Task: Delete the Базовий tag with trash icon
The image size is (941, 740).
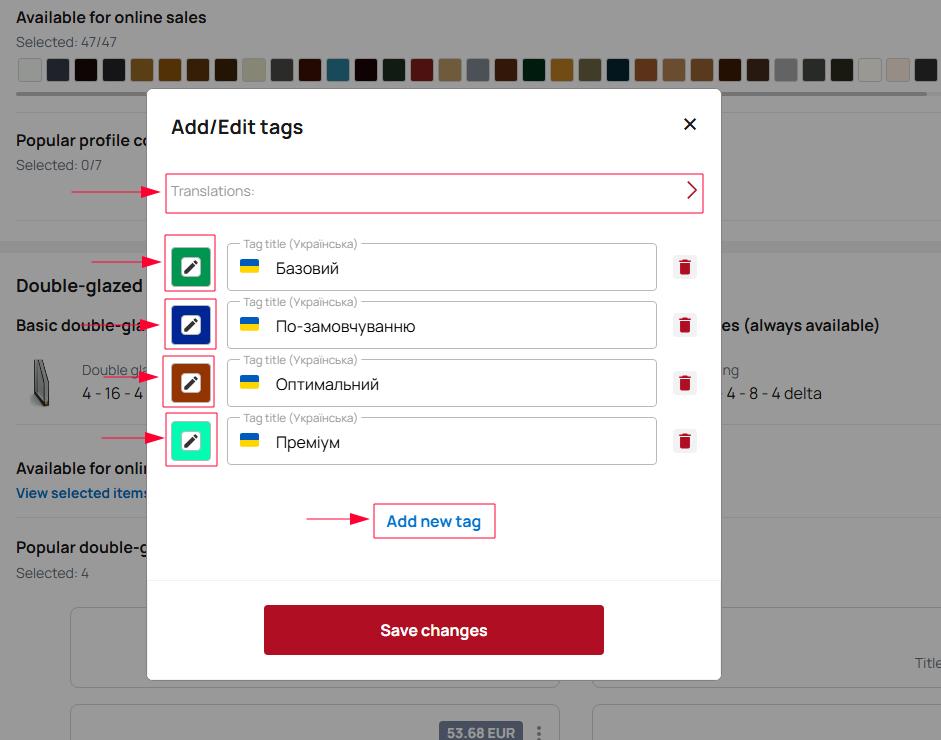Action: point(685,267)
